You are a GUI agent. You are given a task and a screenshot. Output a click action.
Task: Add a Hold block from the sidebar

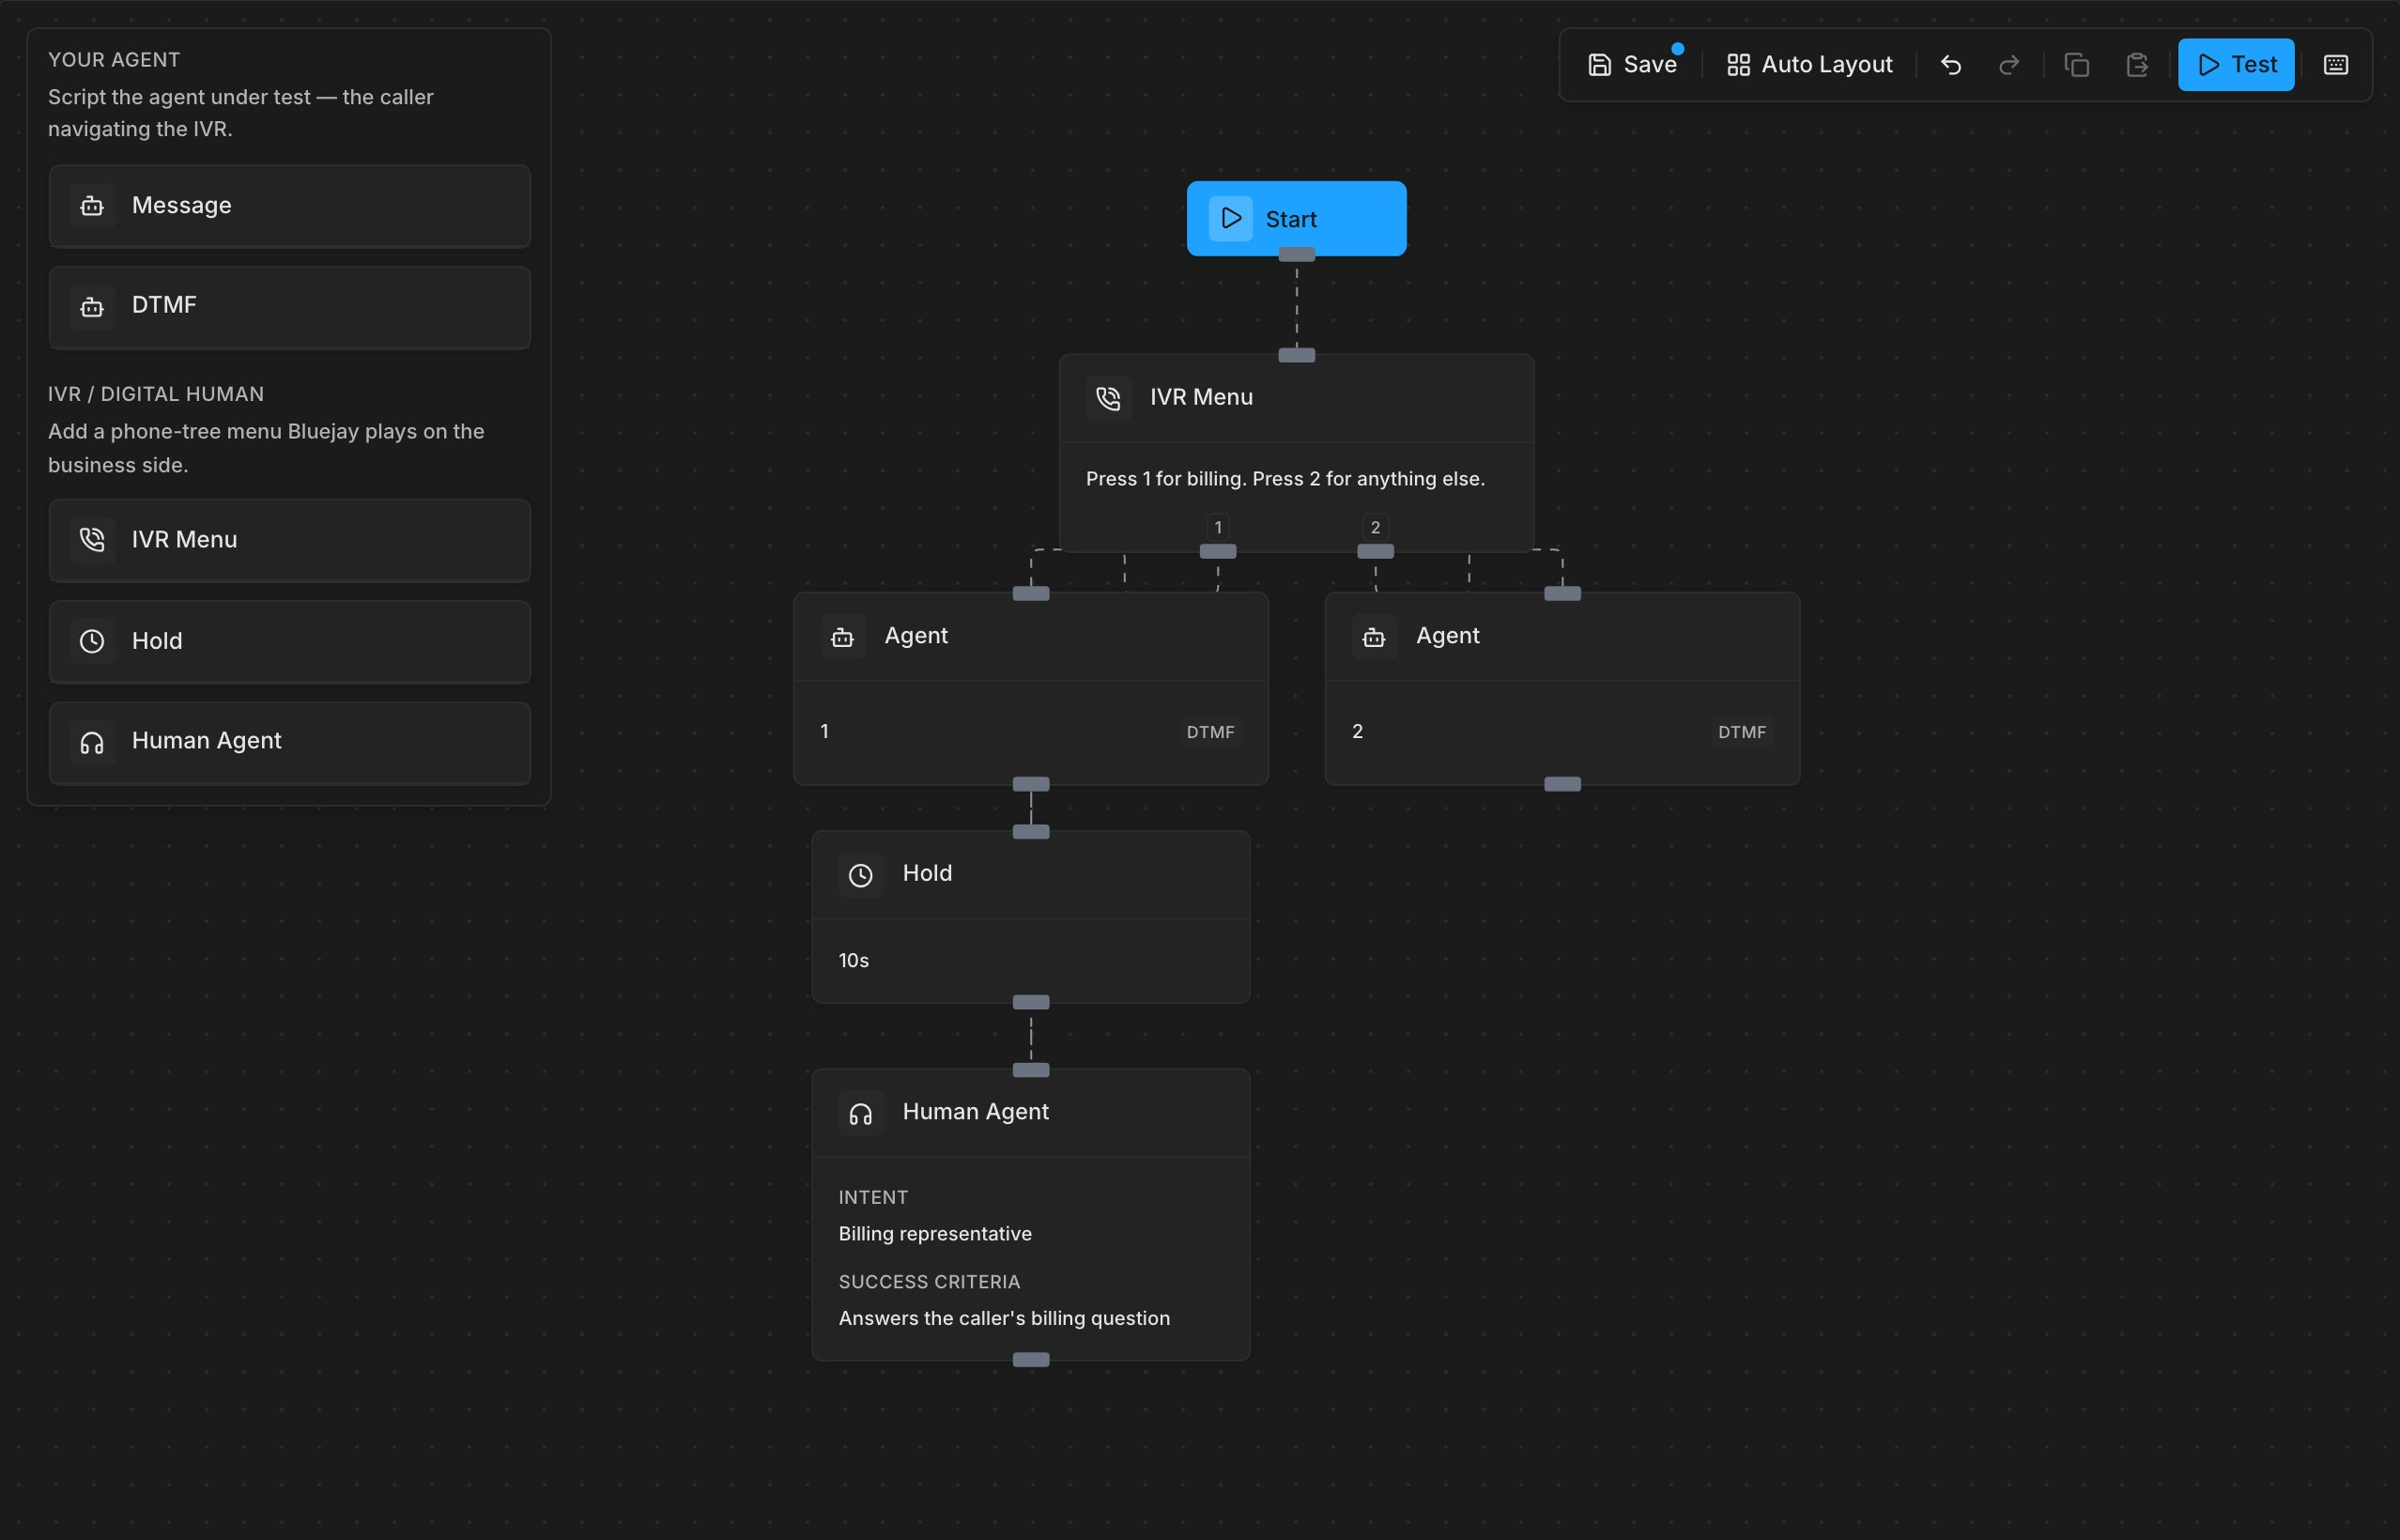click(x=290, y=641)
